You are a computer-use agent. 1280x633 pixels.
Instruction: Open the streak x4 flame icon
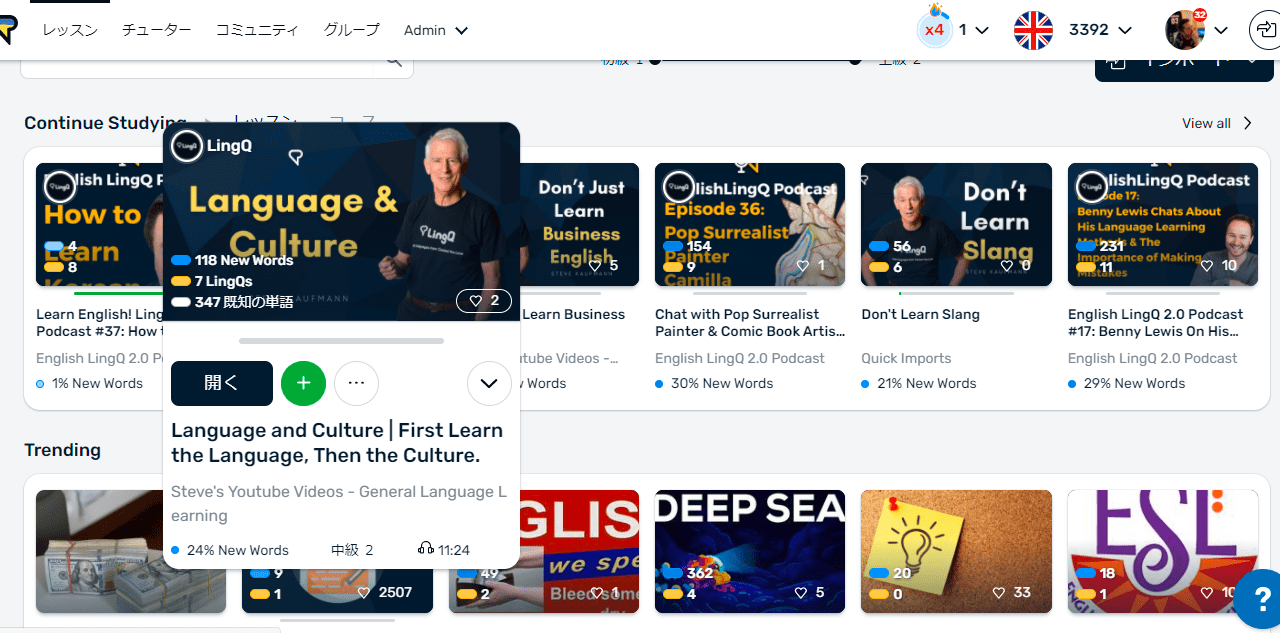click(934, 27)
